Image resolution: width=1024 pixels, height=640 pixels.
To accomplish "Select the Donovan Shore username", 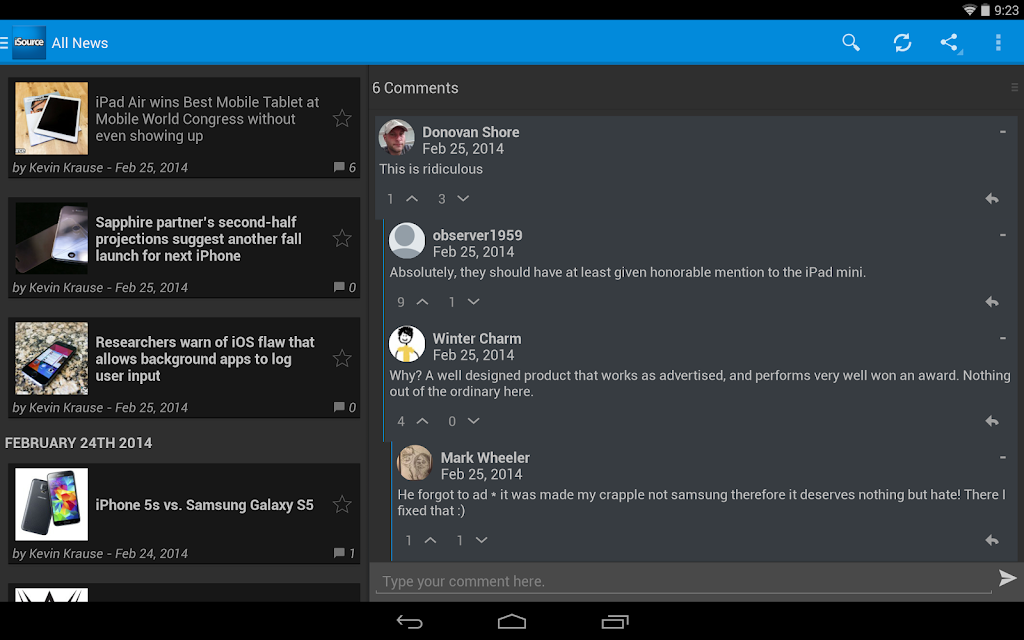I will [471, 132].
